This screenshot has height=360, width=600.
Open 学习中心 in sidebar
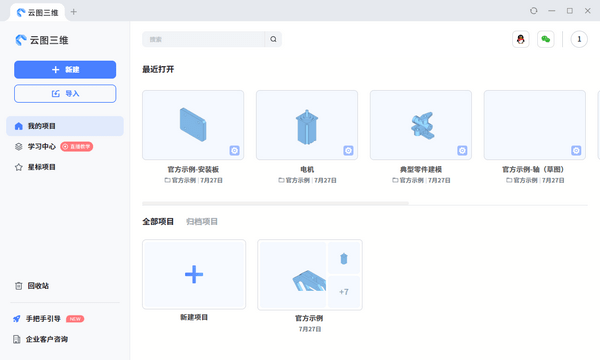(41, 147)
